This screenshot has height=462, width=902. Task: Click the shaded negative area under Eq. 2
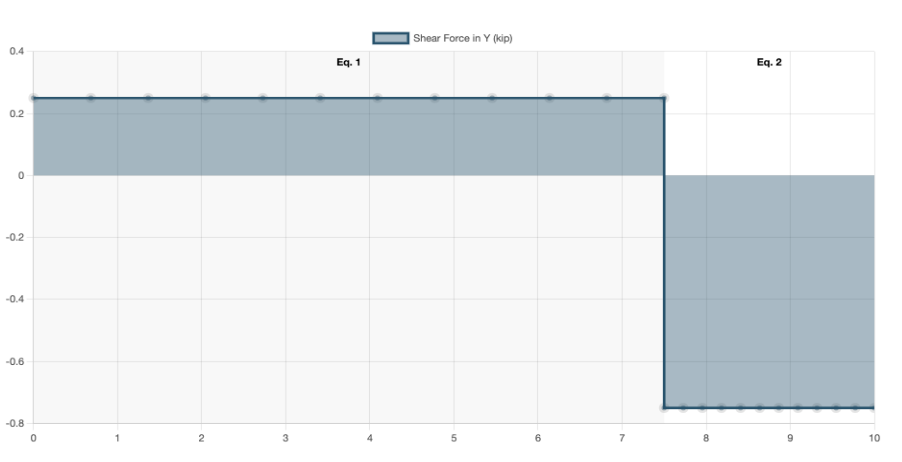[769, 290]
